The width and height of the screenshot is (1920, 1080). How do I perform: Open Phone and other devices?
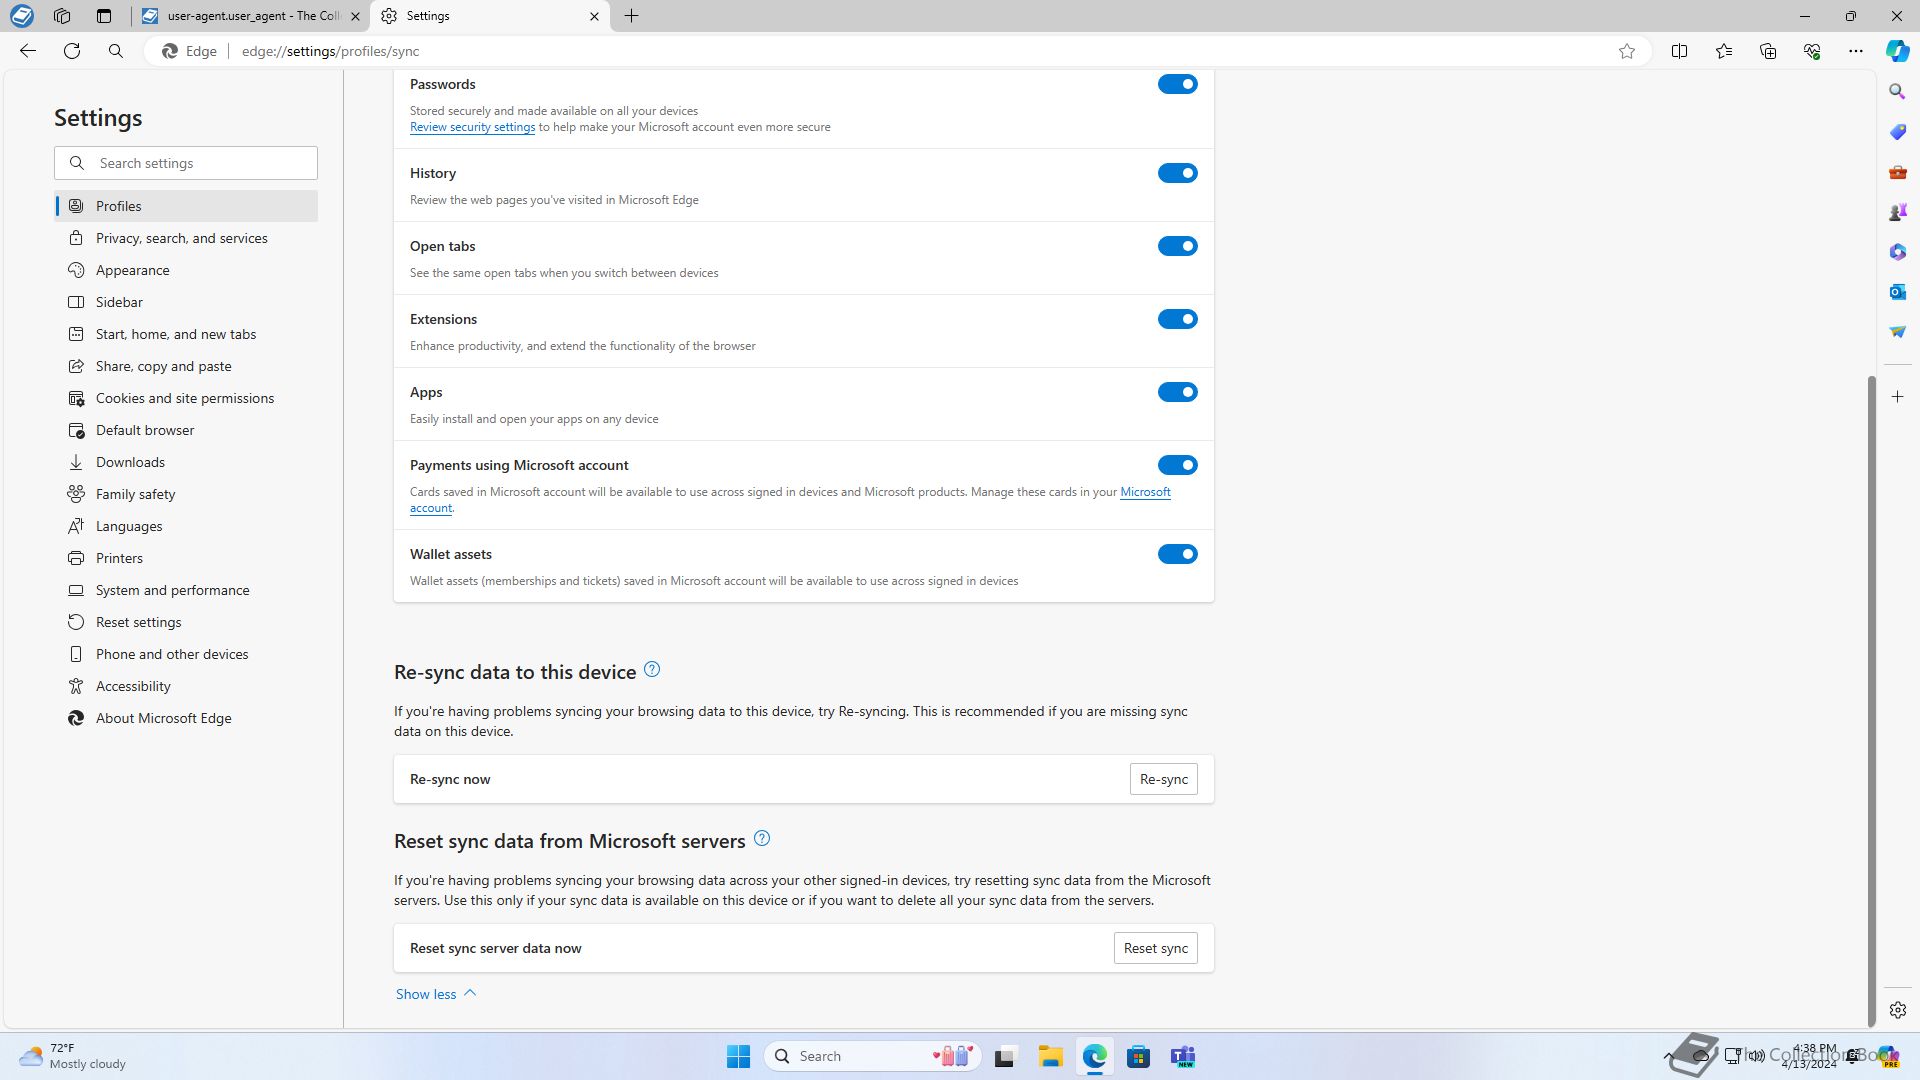click(186, 655)
